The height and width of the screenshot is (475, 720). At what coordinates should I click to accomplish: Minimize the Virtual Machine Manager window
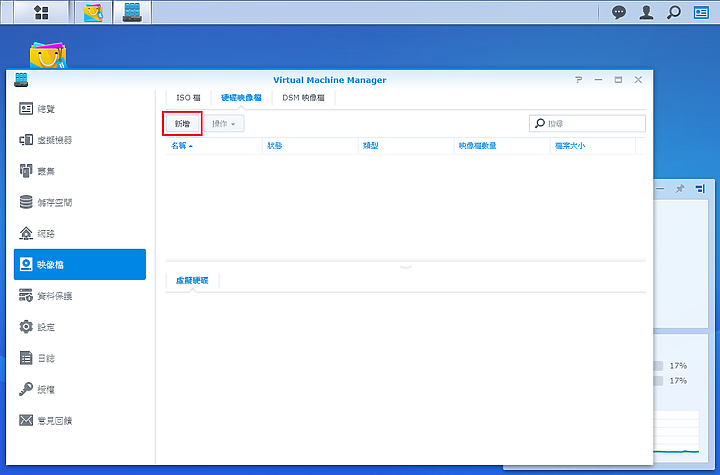(x=598, y=80)
